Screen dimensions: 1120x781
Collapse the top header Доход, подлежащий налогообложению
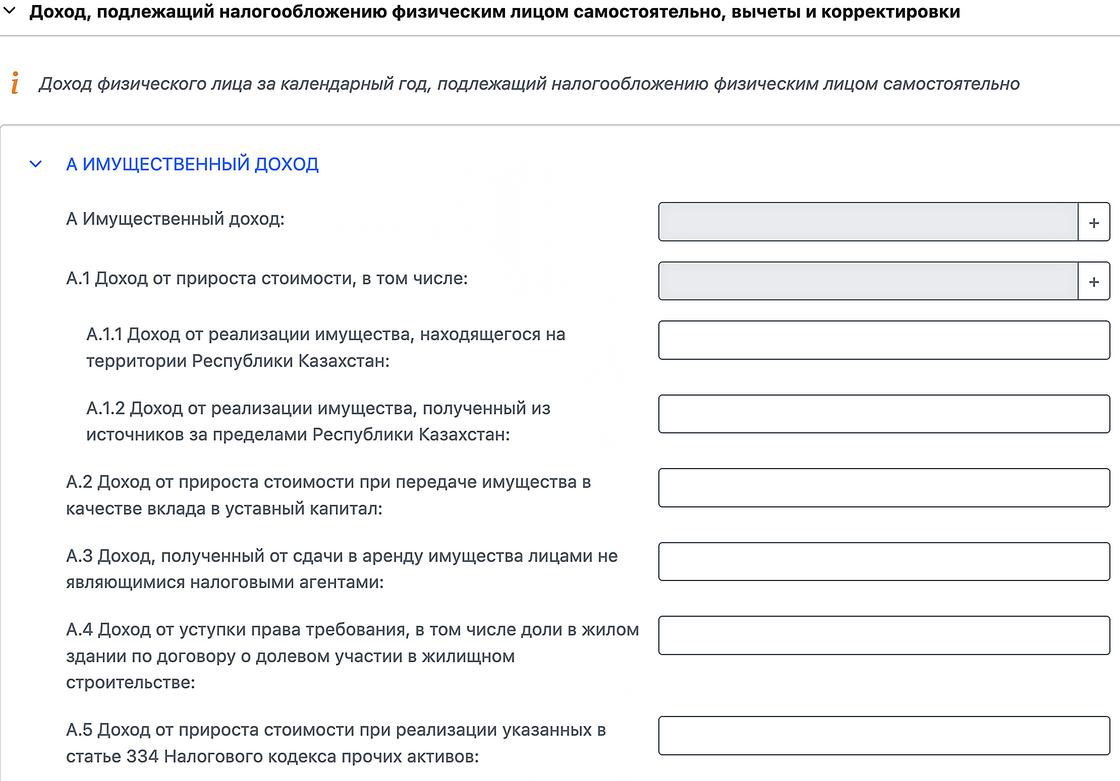coord(11,12)
